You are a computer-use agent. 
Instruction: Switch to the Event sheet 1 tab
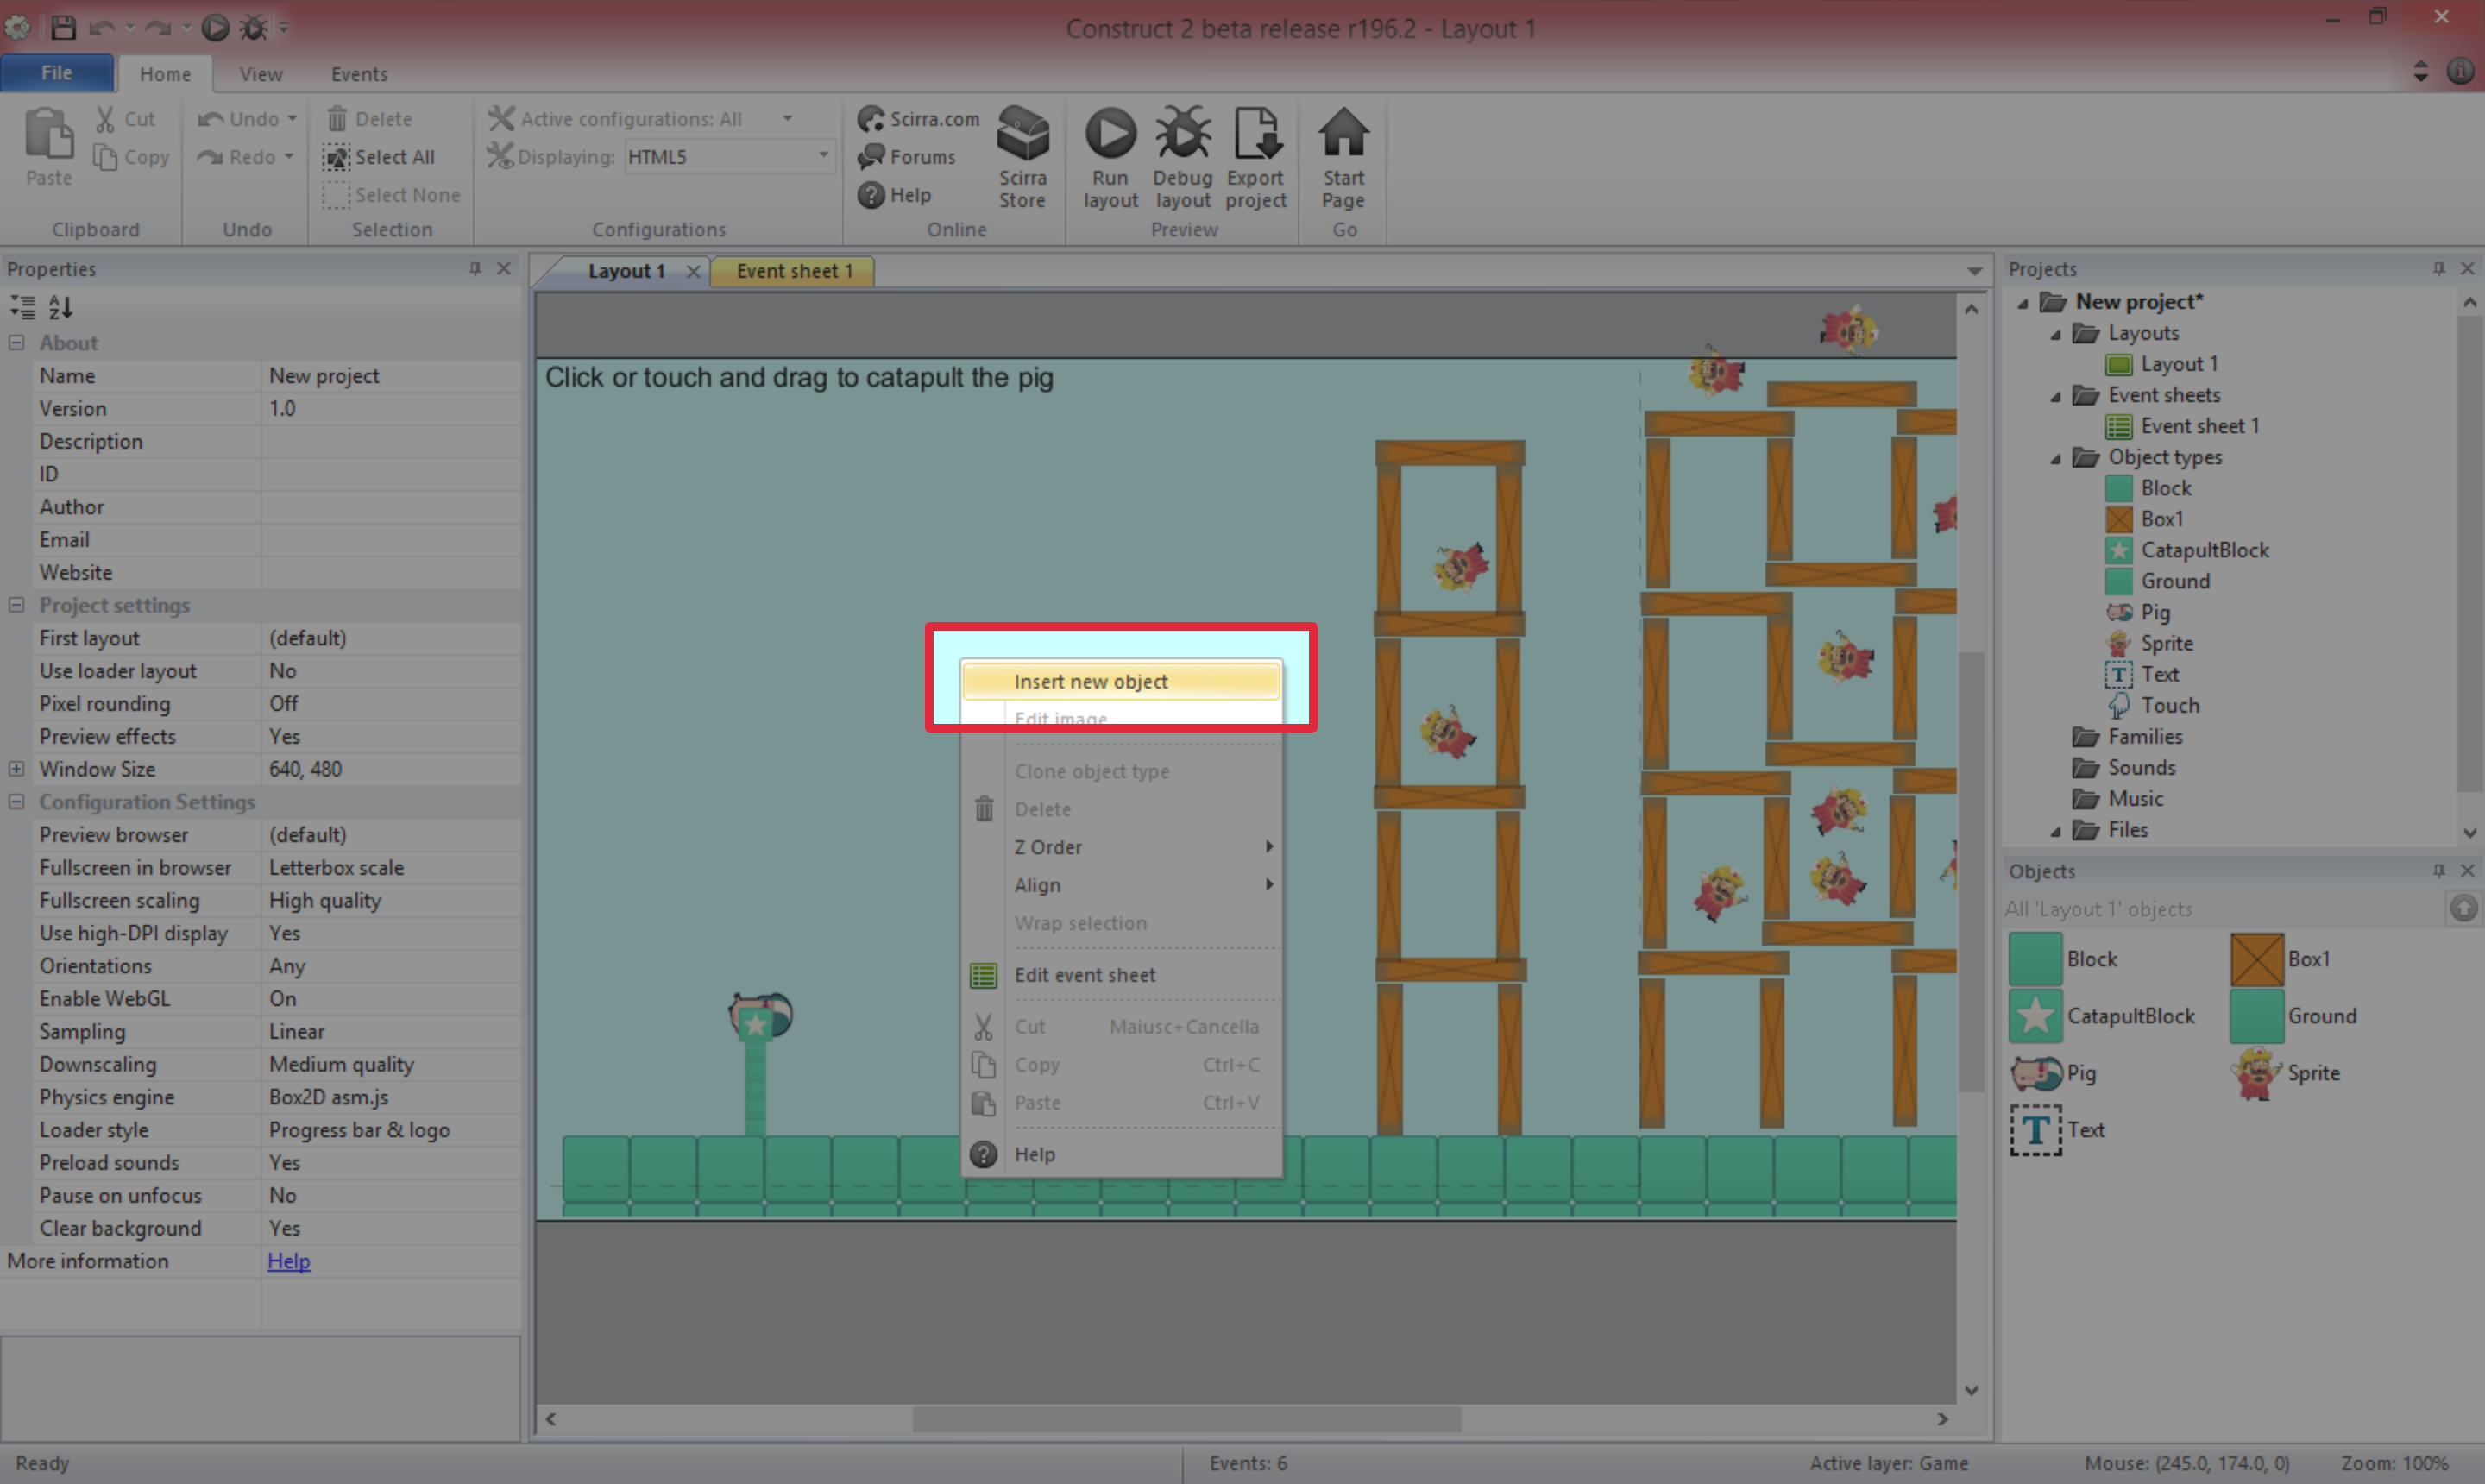[x=794, y=271]
